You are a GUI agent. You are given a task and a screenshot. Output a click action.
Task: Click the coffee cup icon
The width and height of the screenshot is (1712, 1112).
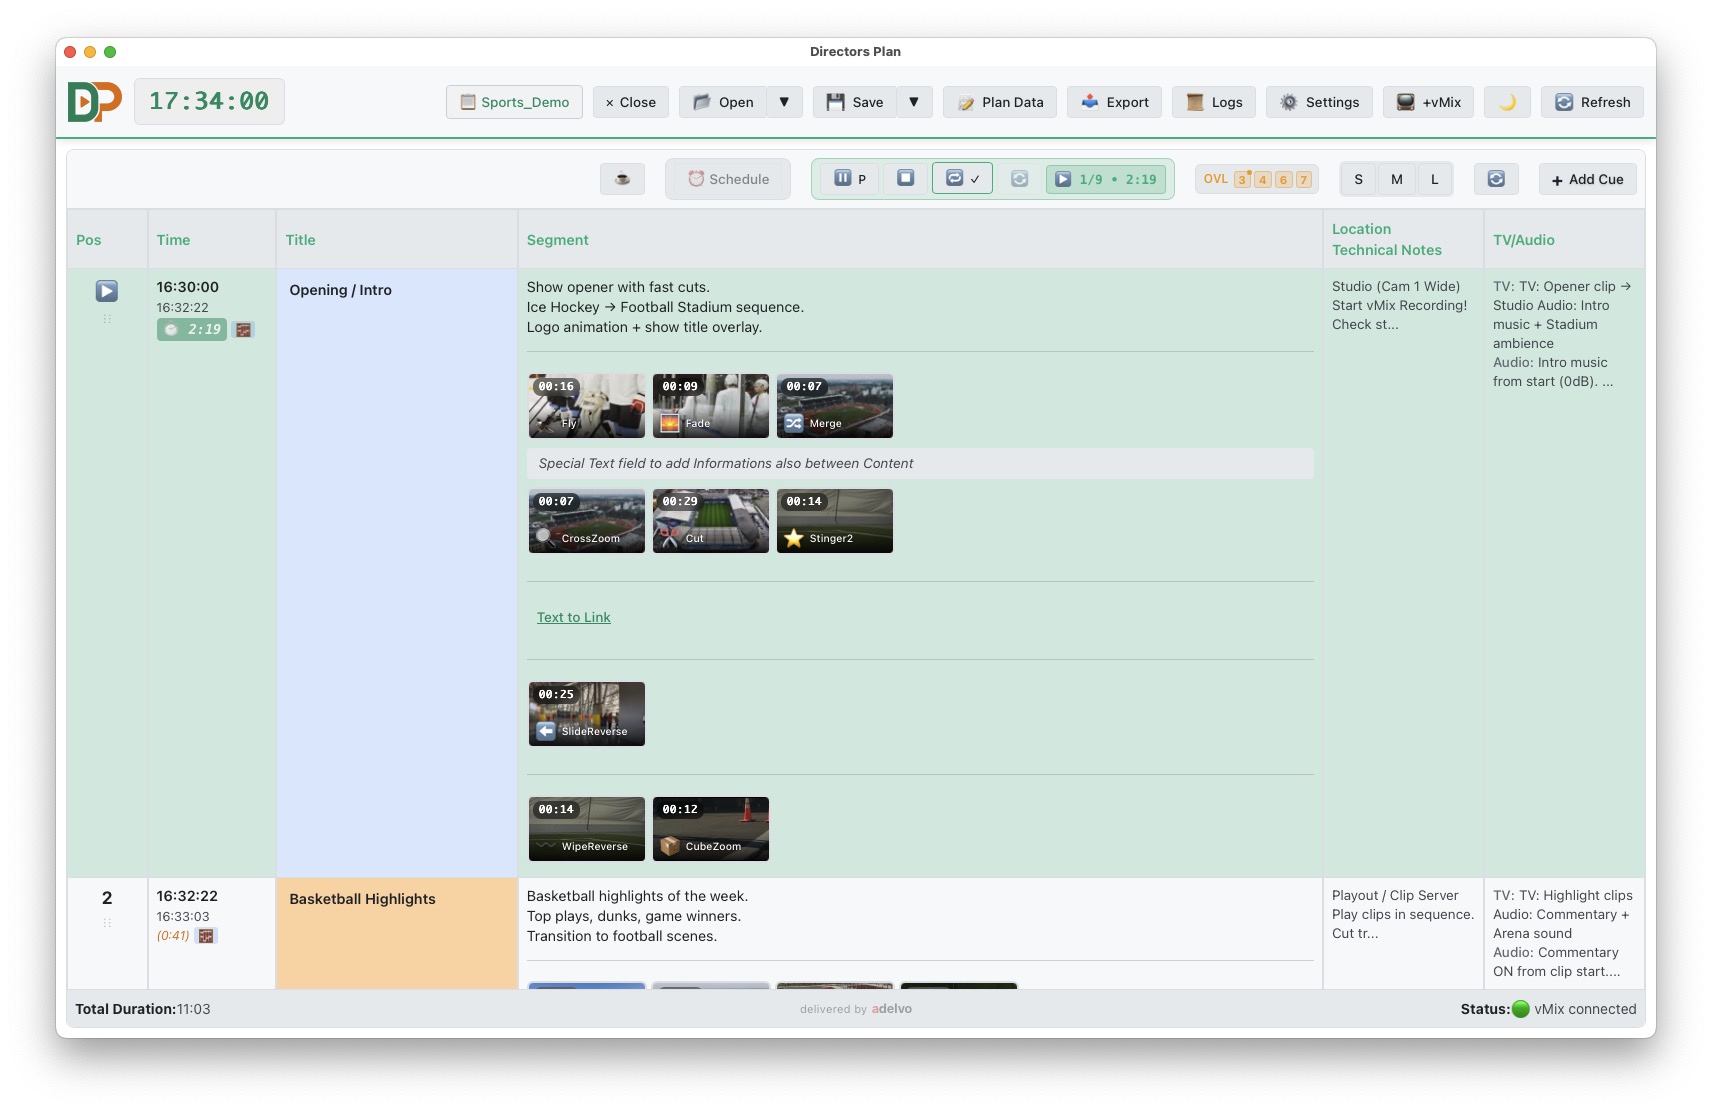[622, 179]
